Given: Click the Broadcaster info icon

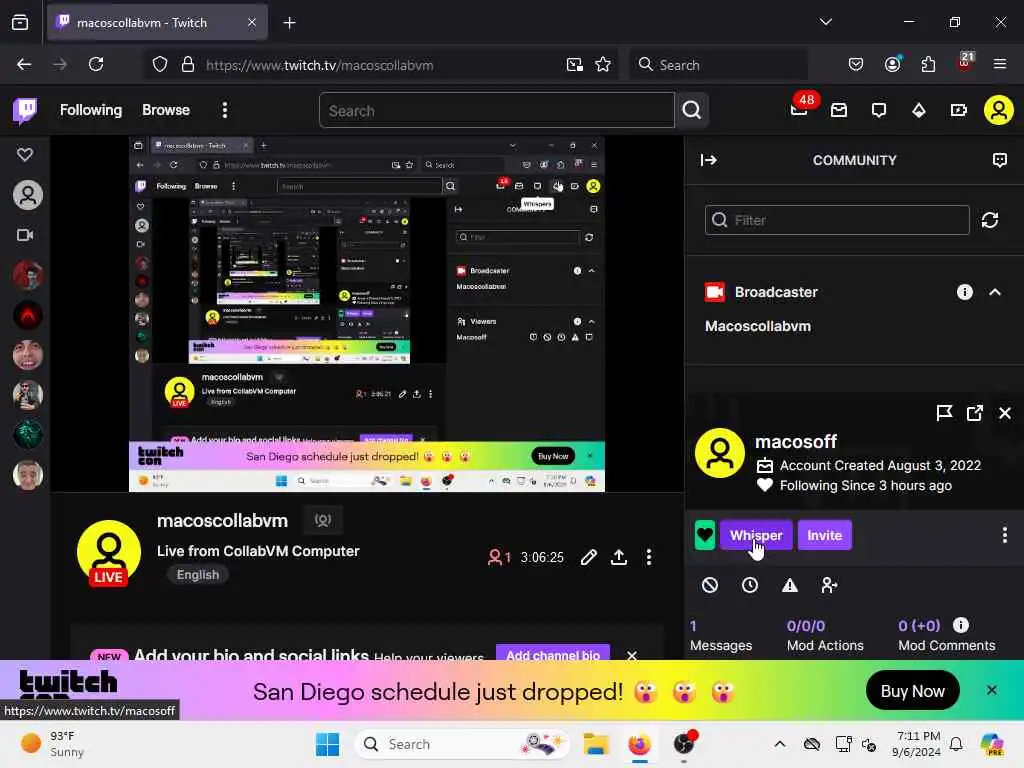Looking at the screenshot, I should tap(965, 292).
